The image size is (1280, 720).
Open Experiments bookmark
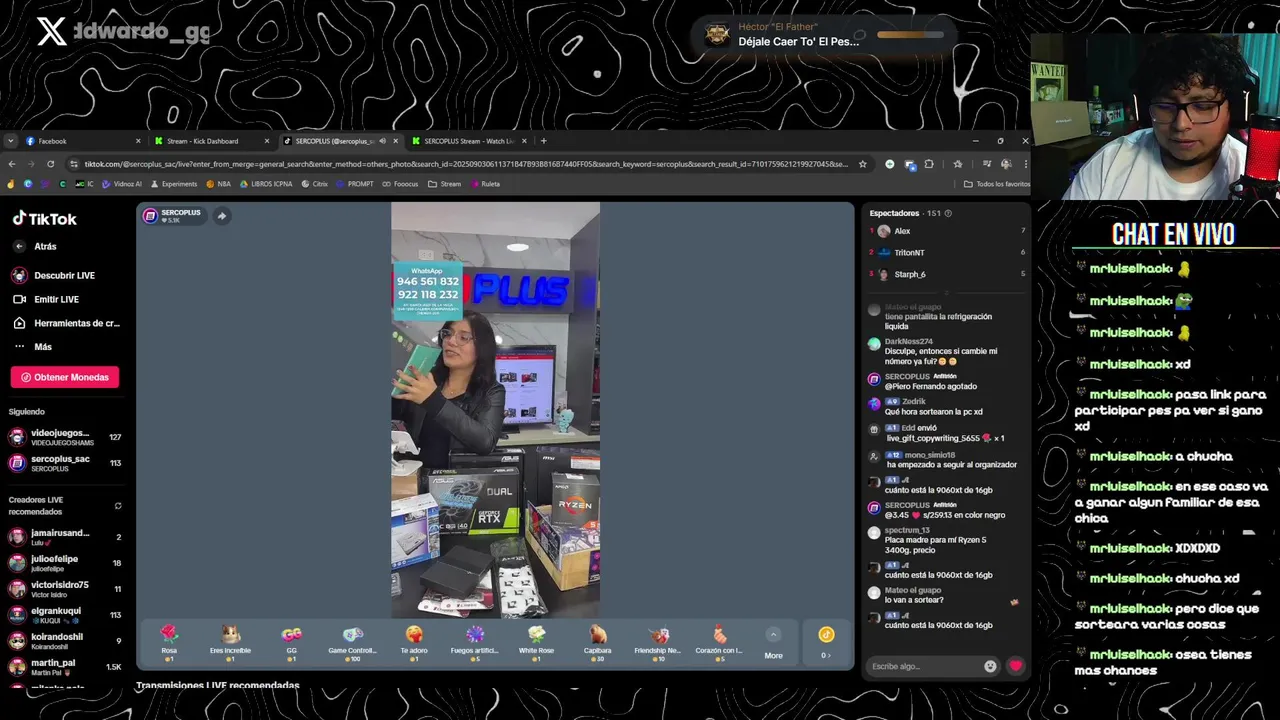(x=174, y=184)
